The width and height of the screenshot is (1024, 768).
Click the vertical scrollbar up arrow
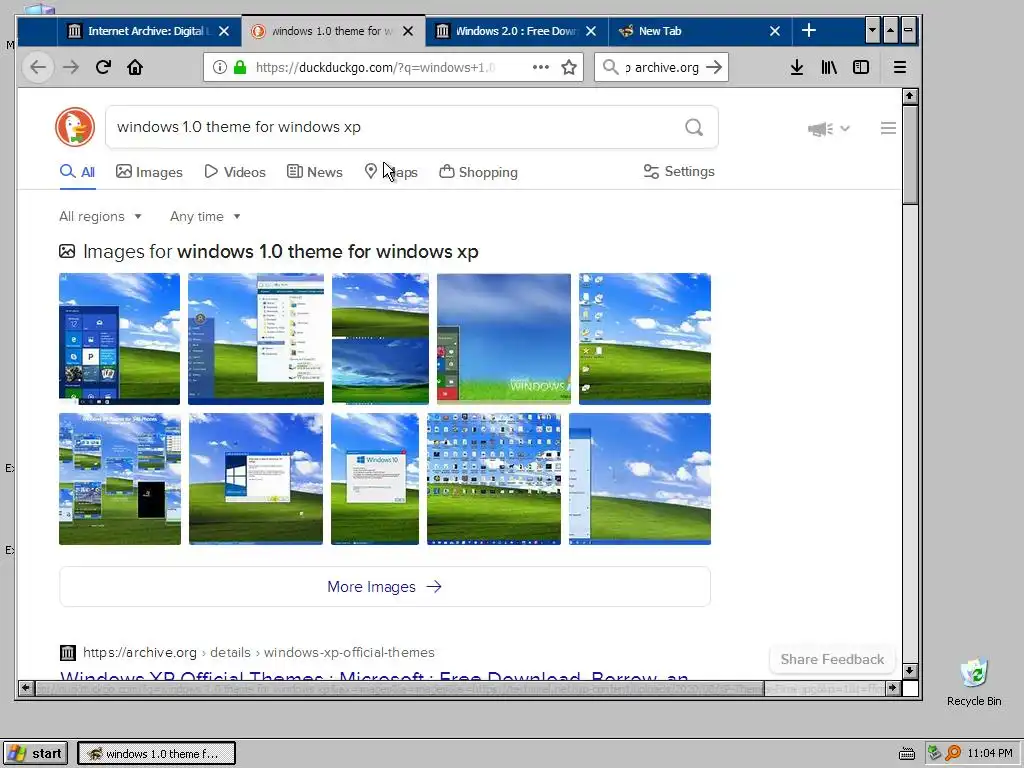point(910,96)
